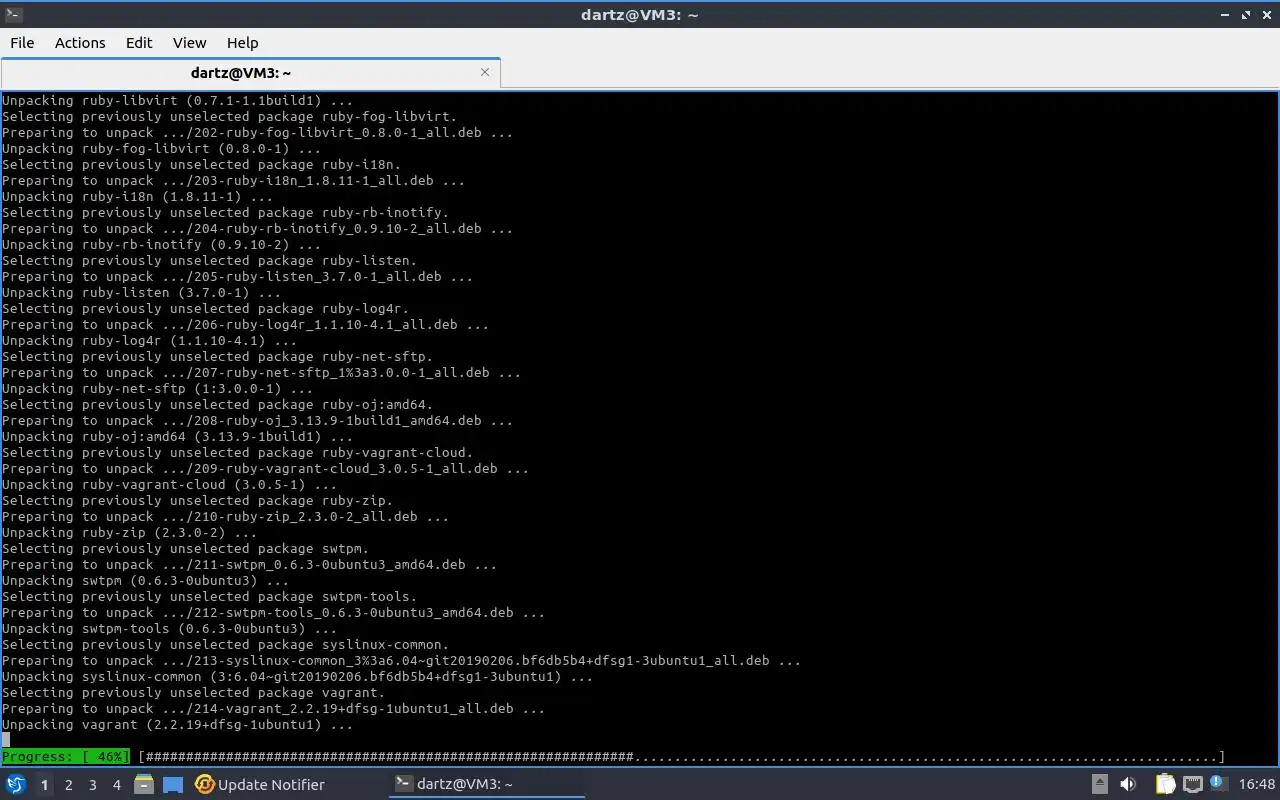Open the Help menu
This screenshot has width=1280, height=800.
[242, 43]
